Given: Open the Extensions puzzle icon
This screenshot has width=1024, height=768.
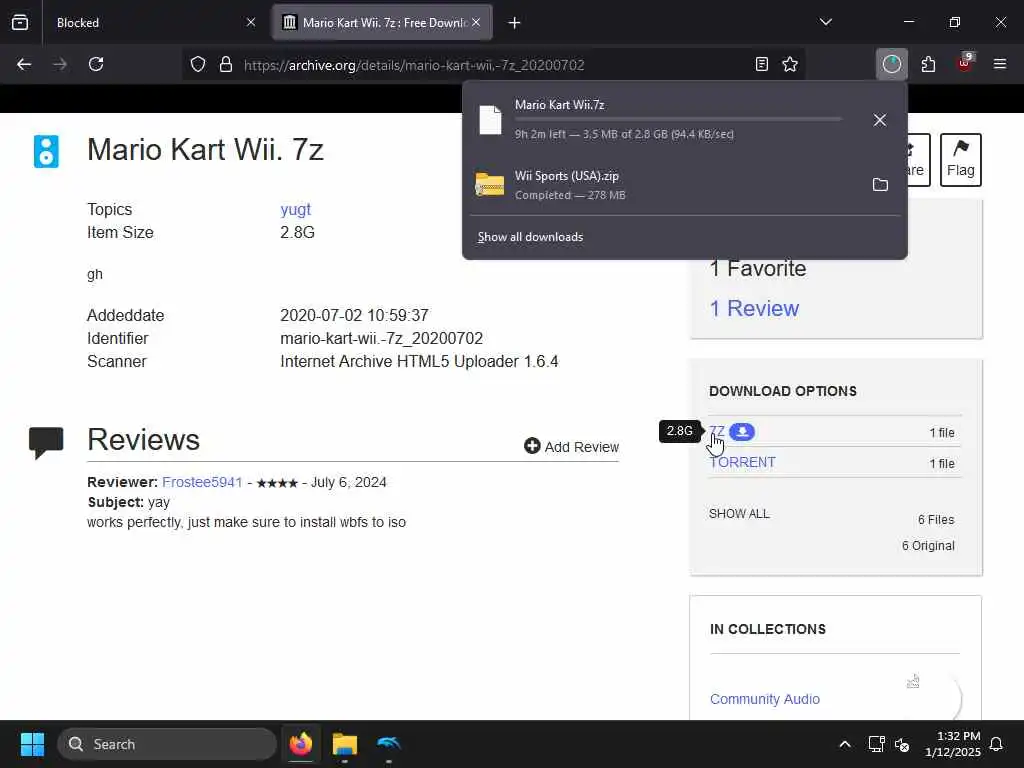Looking at the screenshot, I should pos(928,65).
